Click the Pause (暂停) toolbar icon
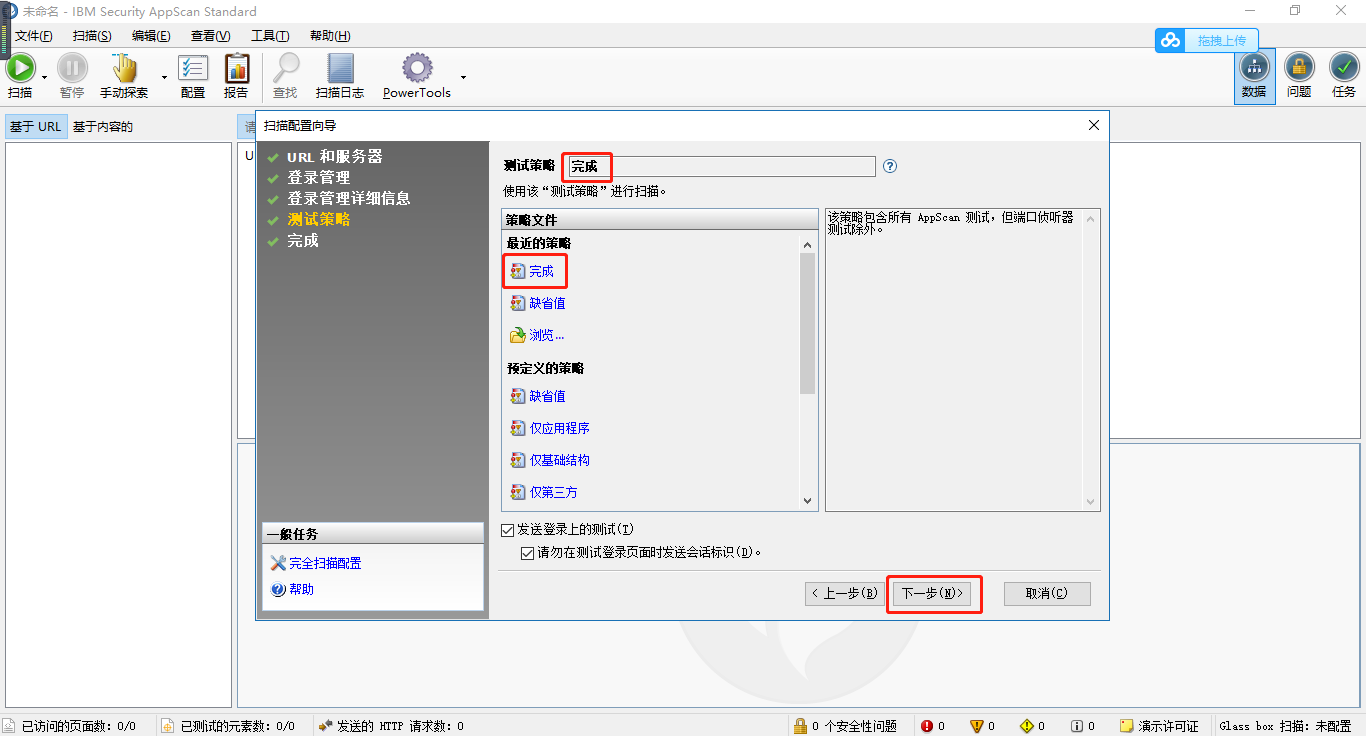This screenshot has height=736, width=1366. pos(72,68)
